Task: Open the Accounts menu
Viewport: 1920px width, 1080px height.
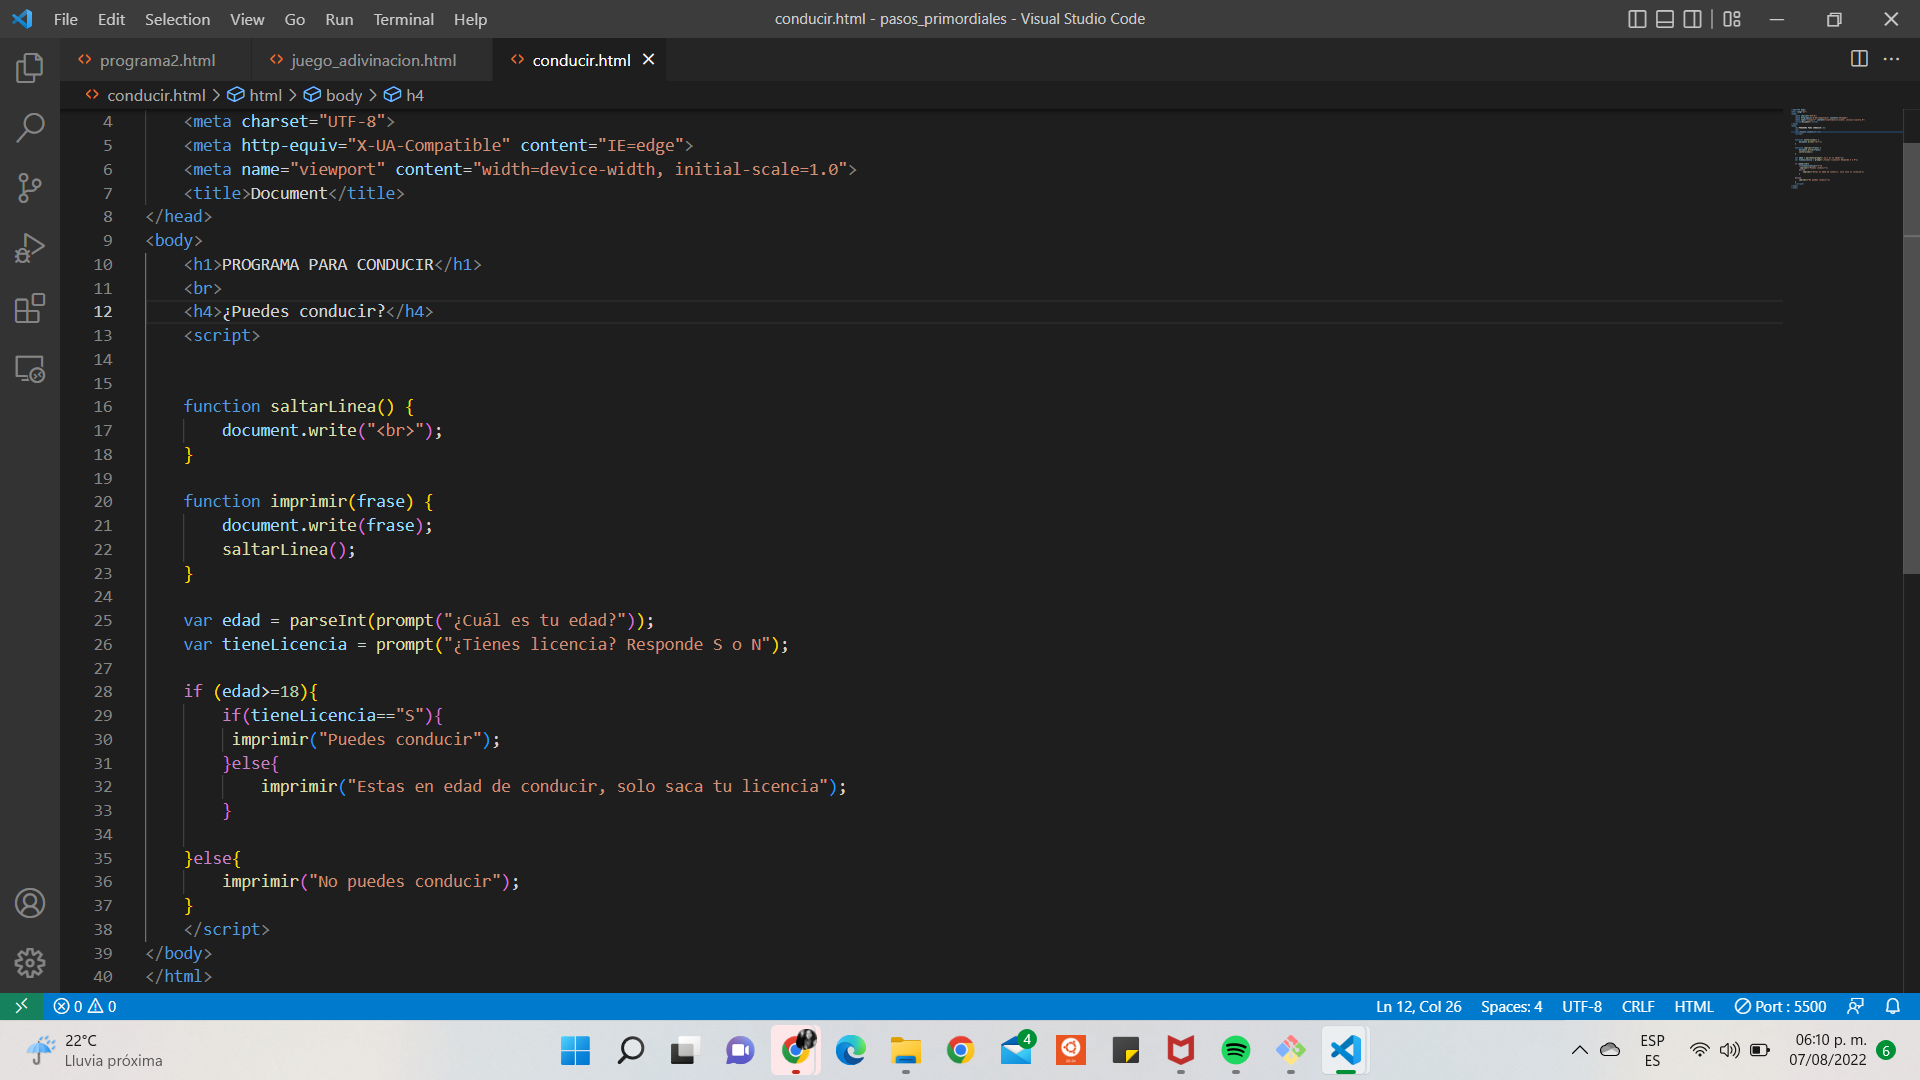Action: click(30, 903)
